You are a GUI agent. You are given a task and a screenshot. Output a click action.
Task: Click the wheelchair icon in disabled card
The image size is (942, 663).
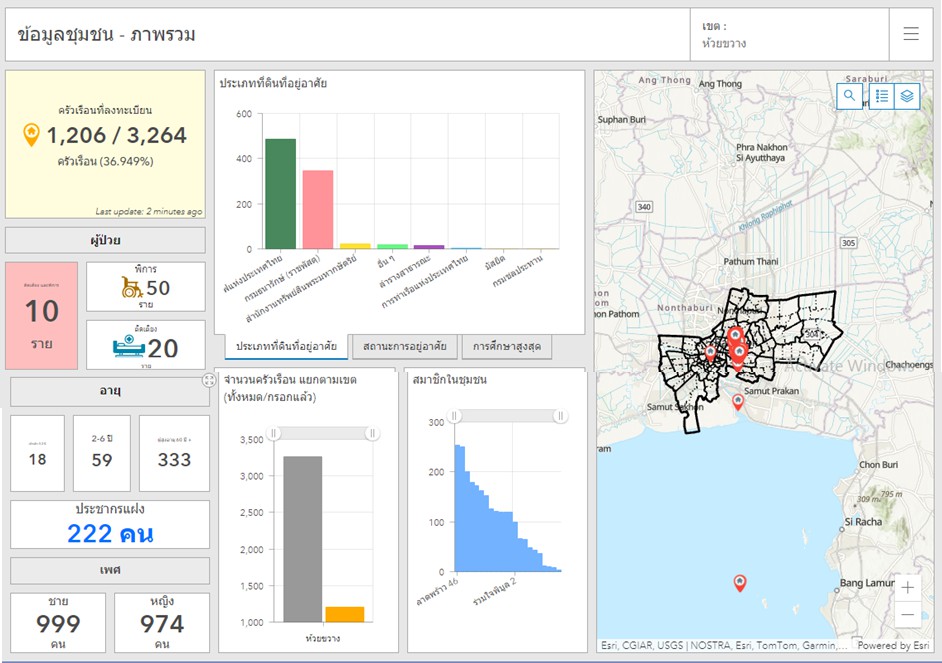[130, 289]
